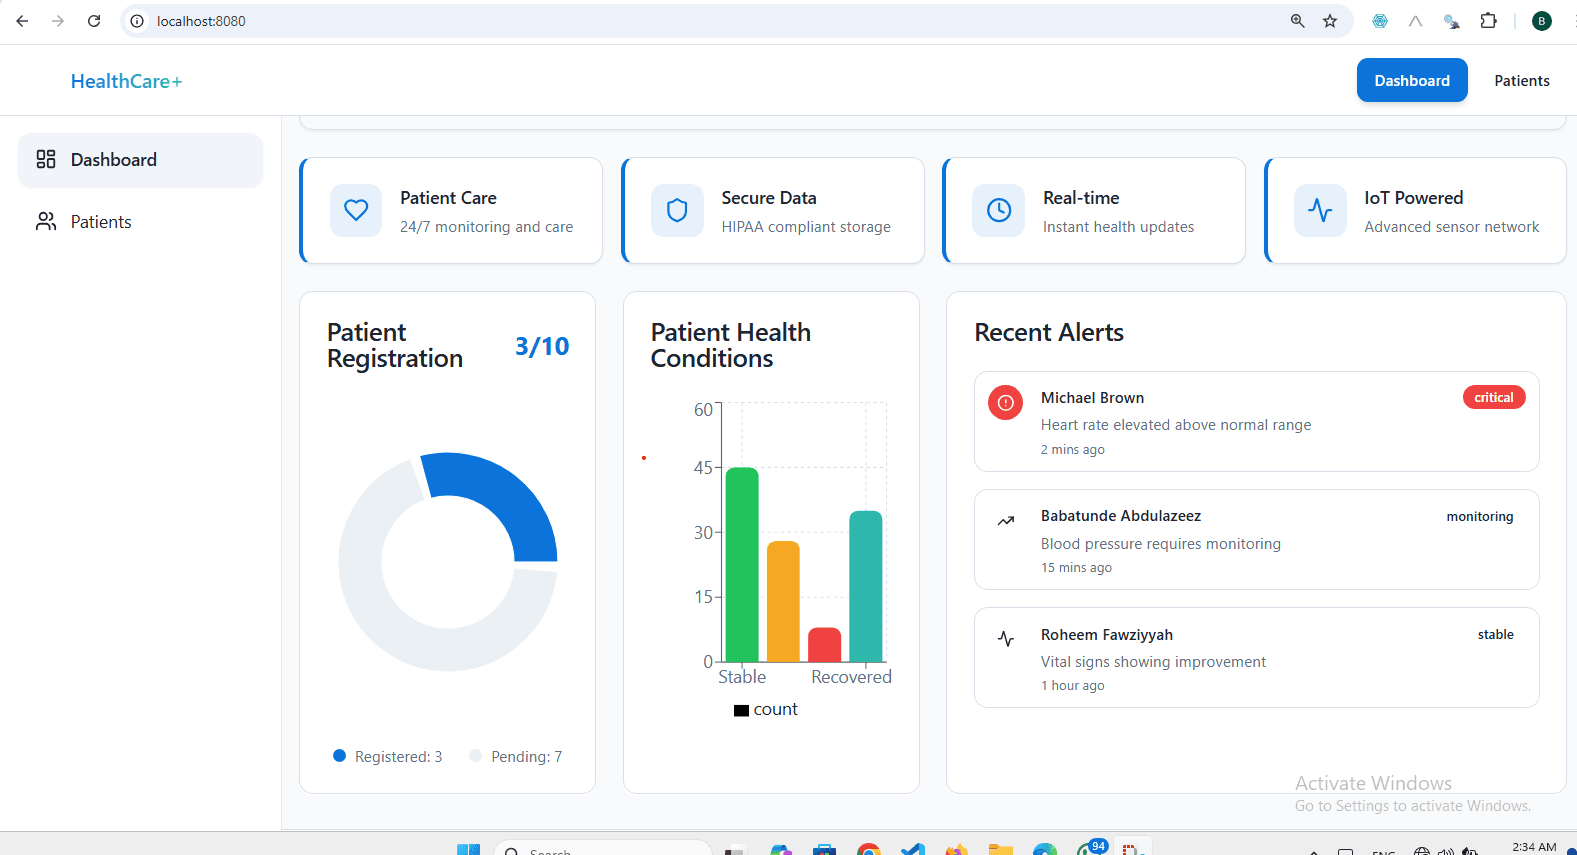
Task: Go to Patients from the top navigation
Action: tap(1521, 81)
